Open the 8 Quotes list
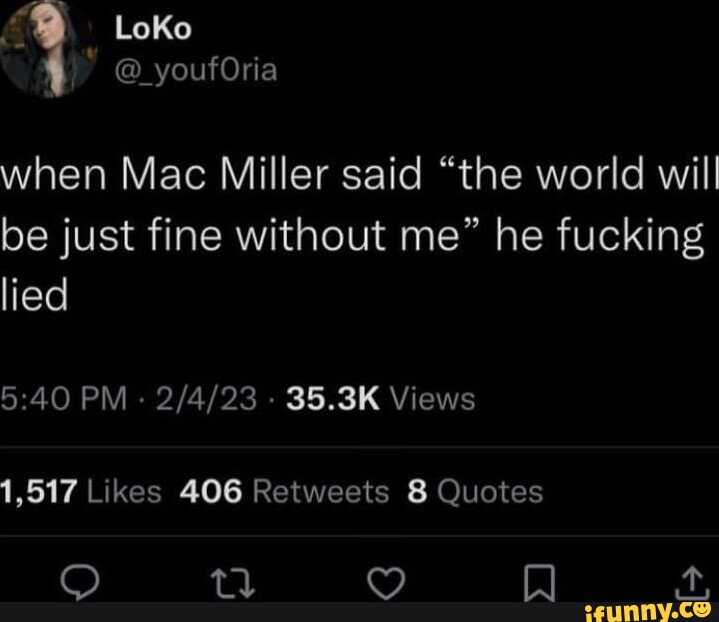 (x=475, y=492)
